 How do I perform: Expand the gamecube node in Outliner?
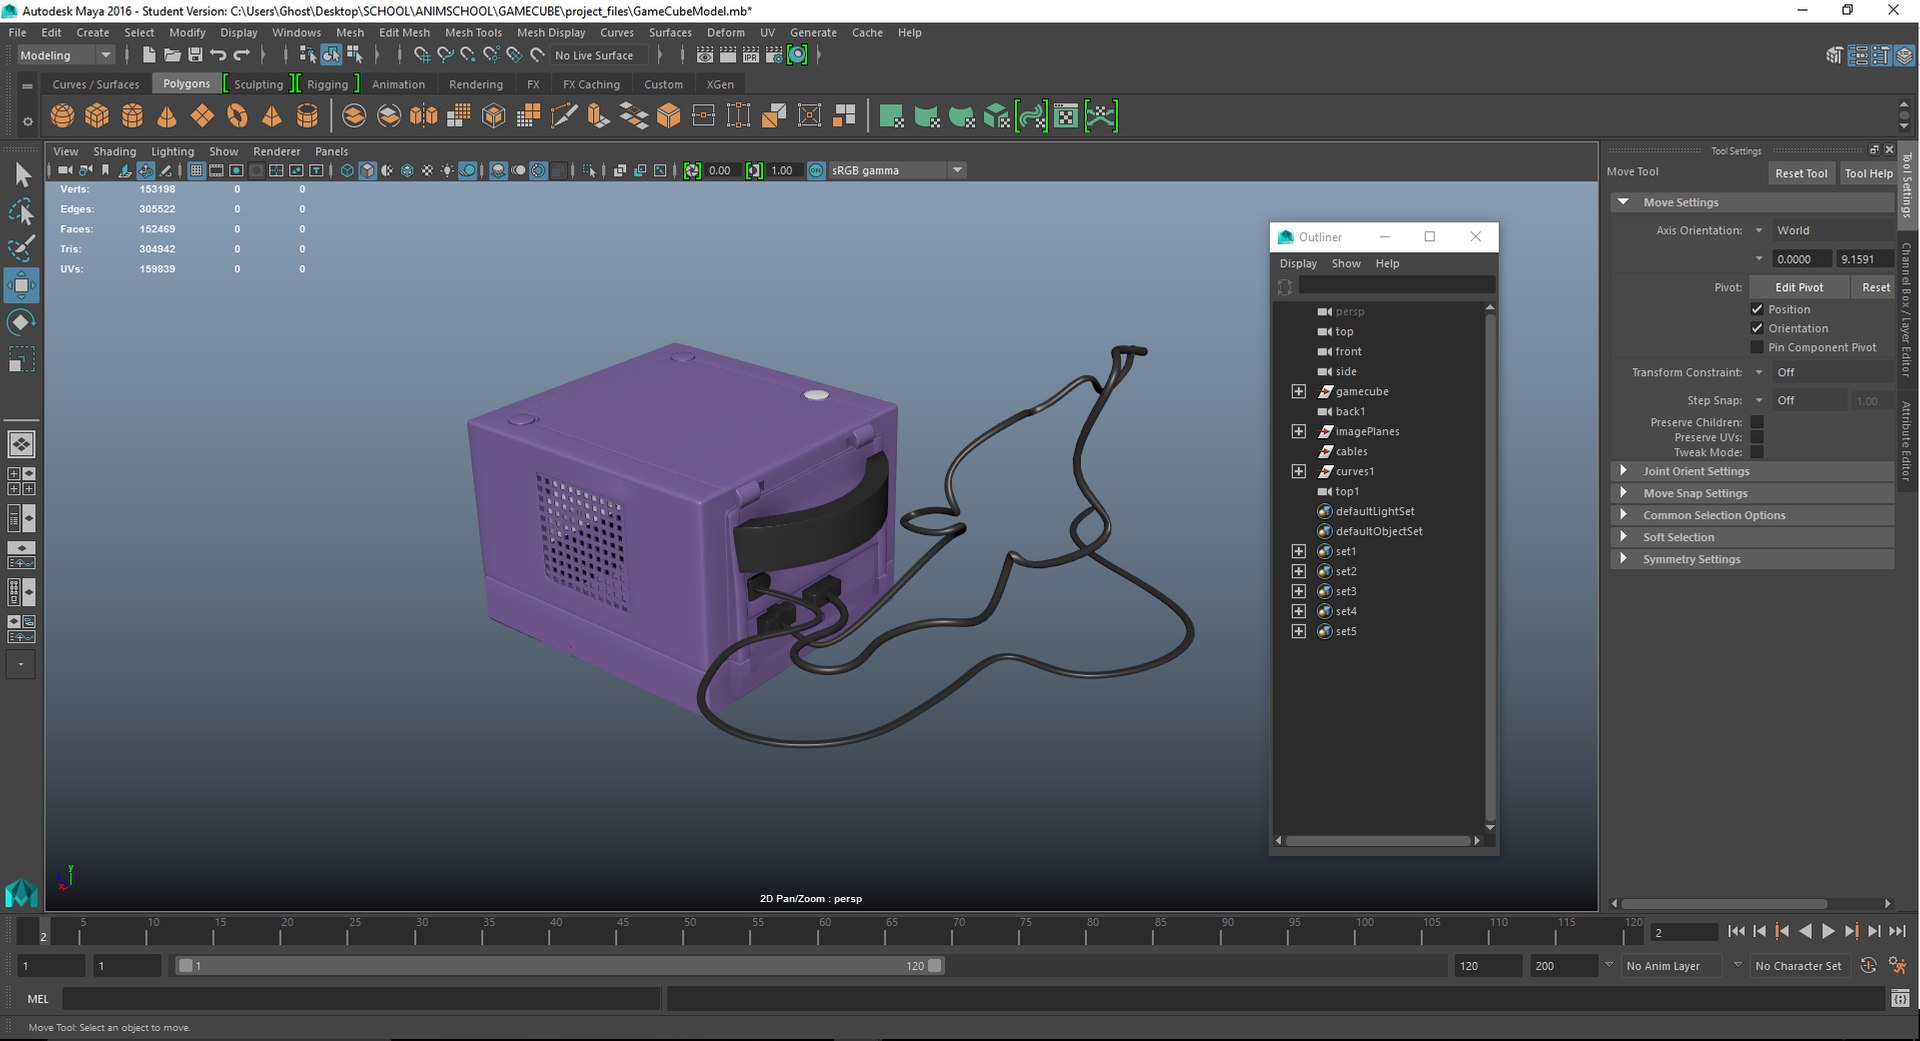pos(1298,391)
